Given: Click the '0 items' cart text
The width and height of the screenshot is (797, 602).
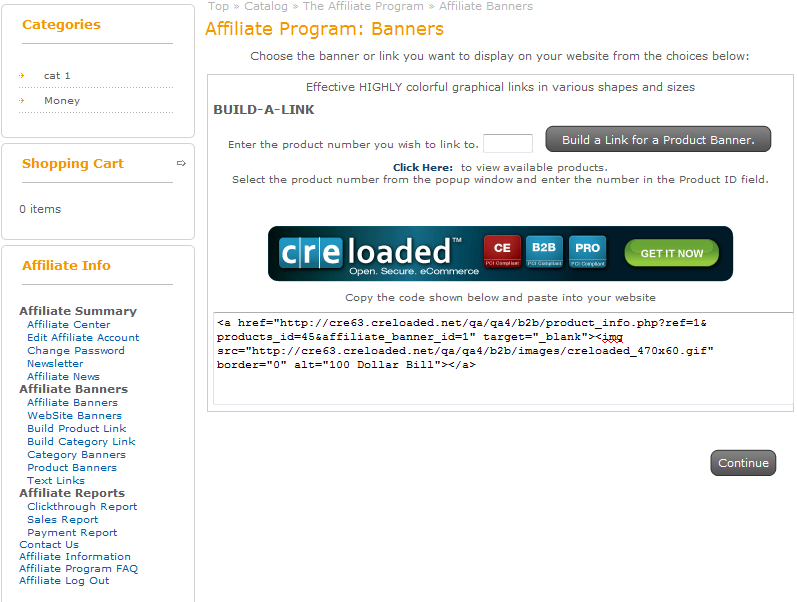Looking at the screenshot, I should (40, 209).
